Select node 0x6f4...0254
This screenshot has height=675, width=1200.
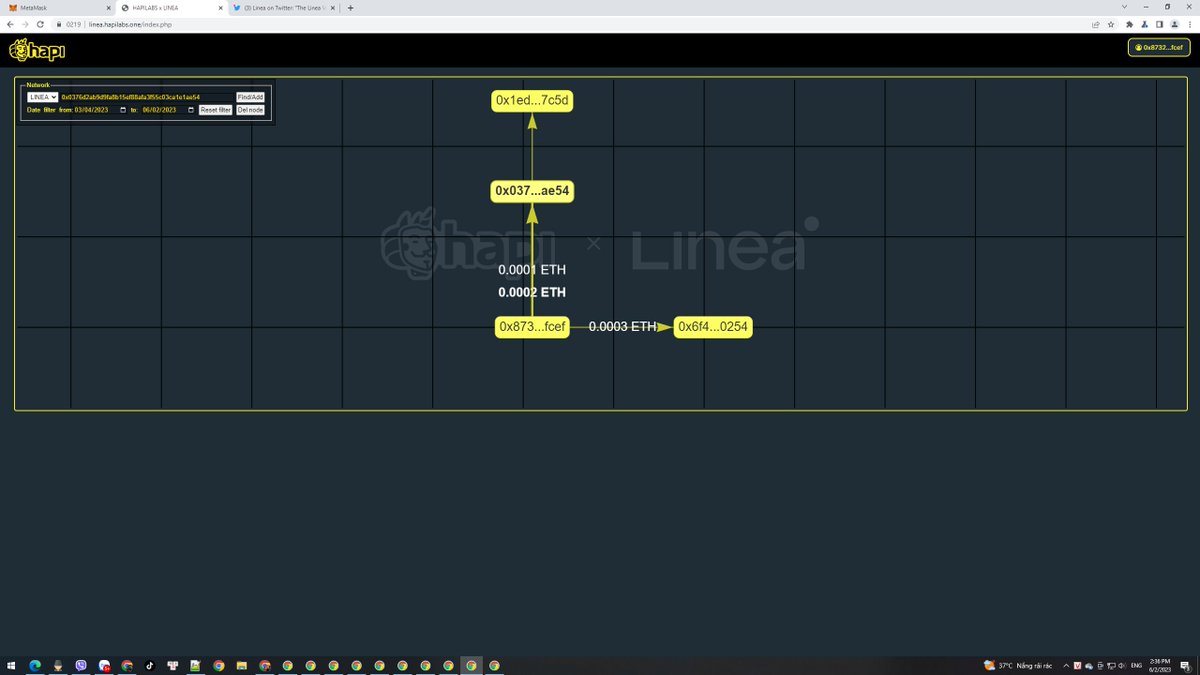point(713,327)
